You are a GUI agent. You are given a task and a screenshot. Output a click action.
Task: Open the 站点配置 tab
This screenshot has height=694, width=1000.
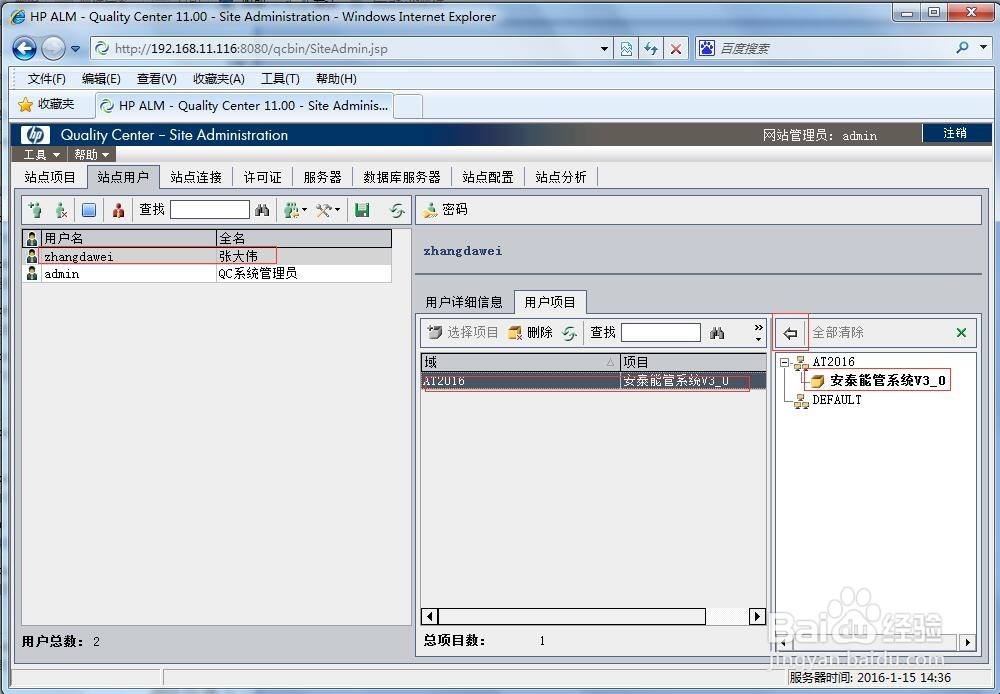coord(488,177)
